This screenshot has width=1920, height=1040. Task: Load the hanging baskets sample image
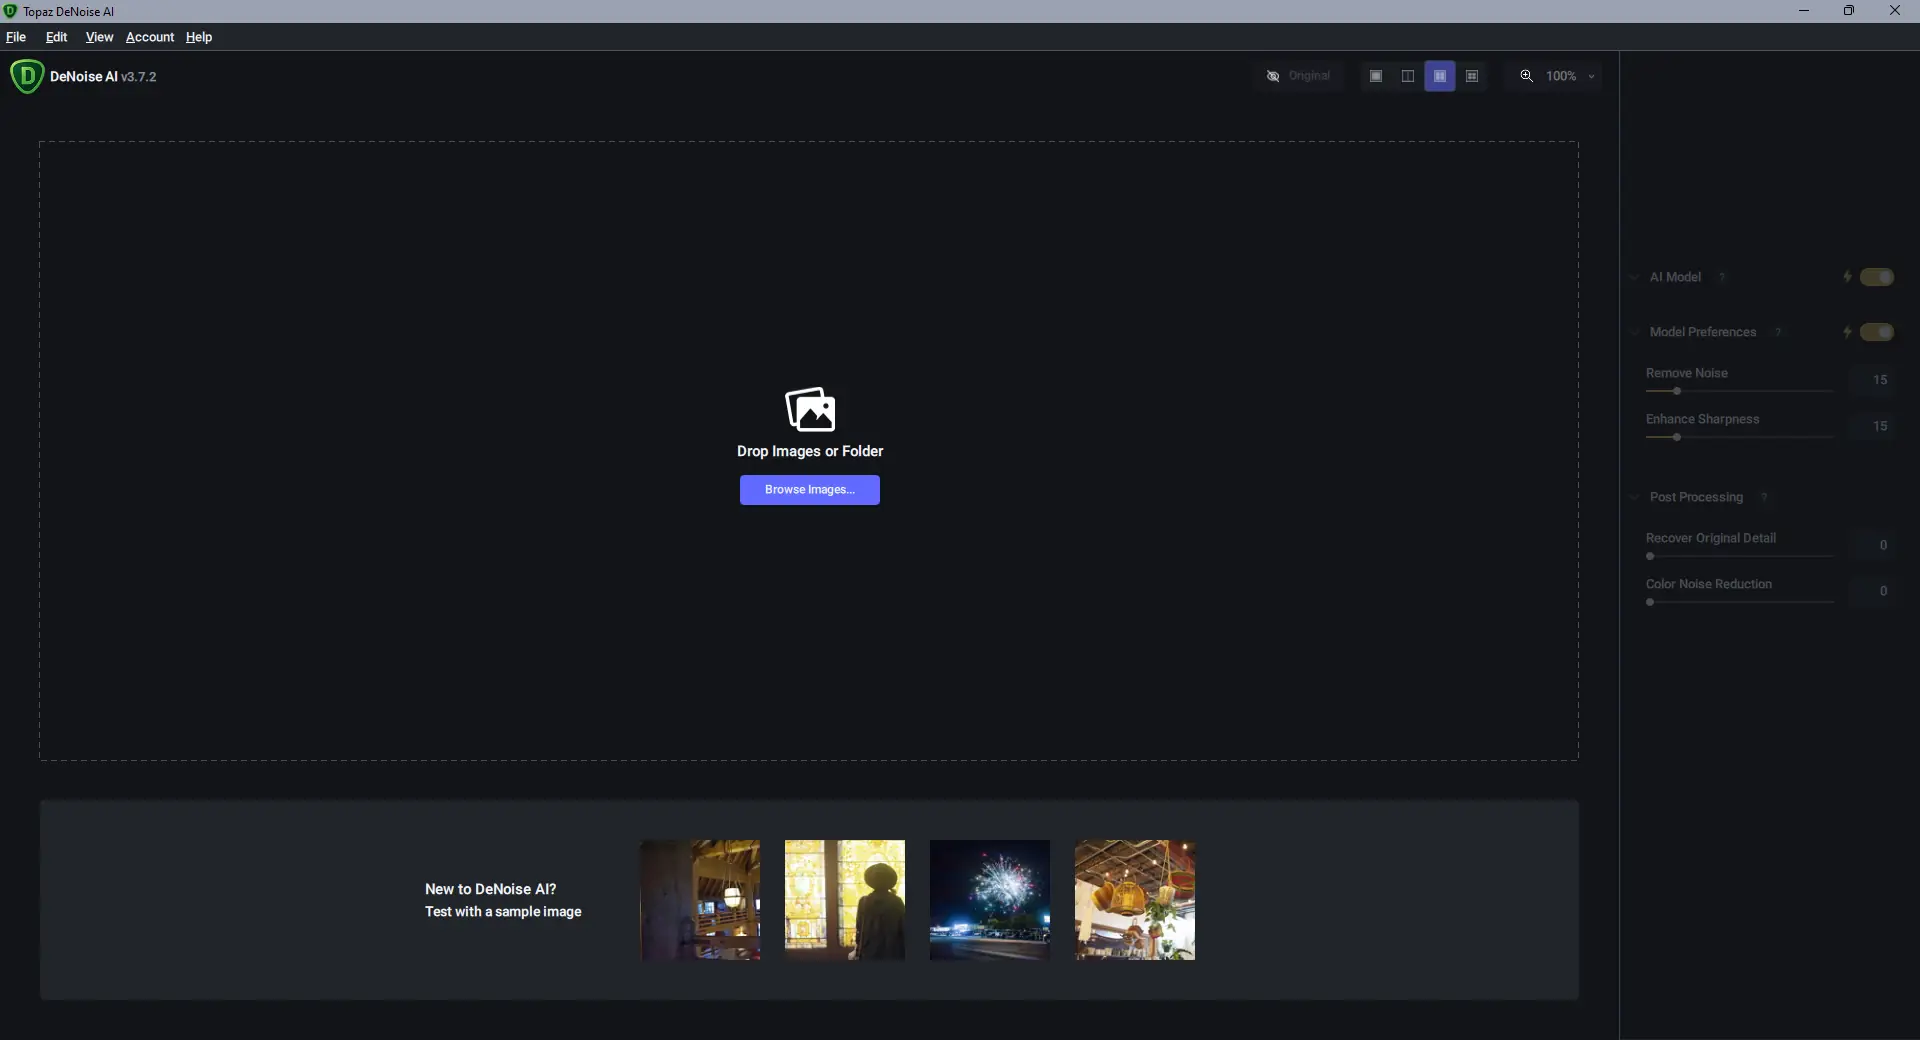1135,900
